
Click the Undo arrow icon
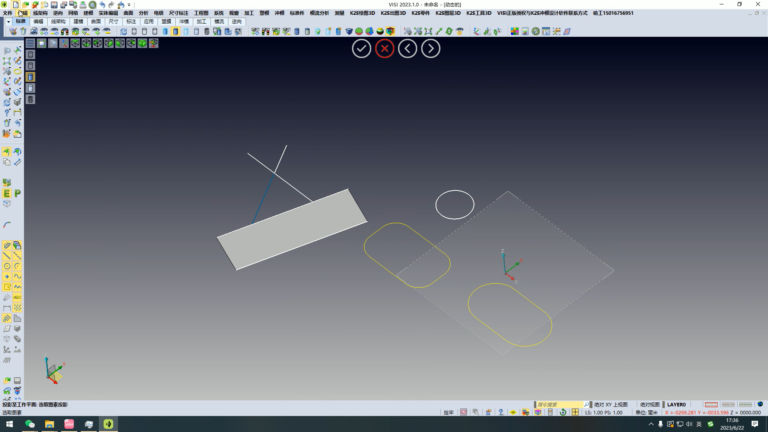tap(102, 4)
